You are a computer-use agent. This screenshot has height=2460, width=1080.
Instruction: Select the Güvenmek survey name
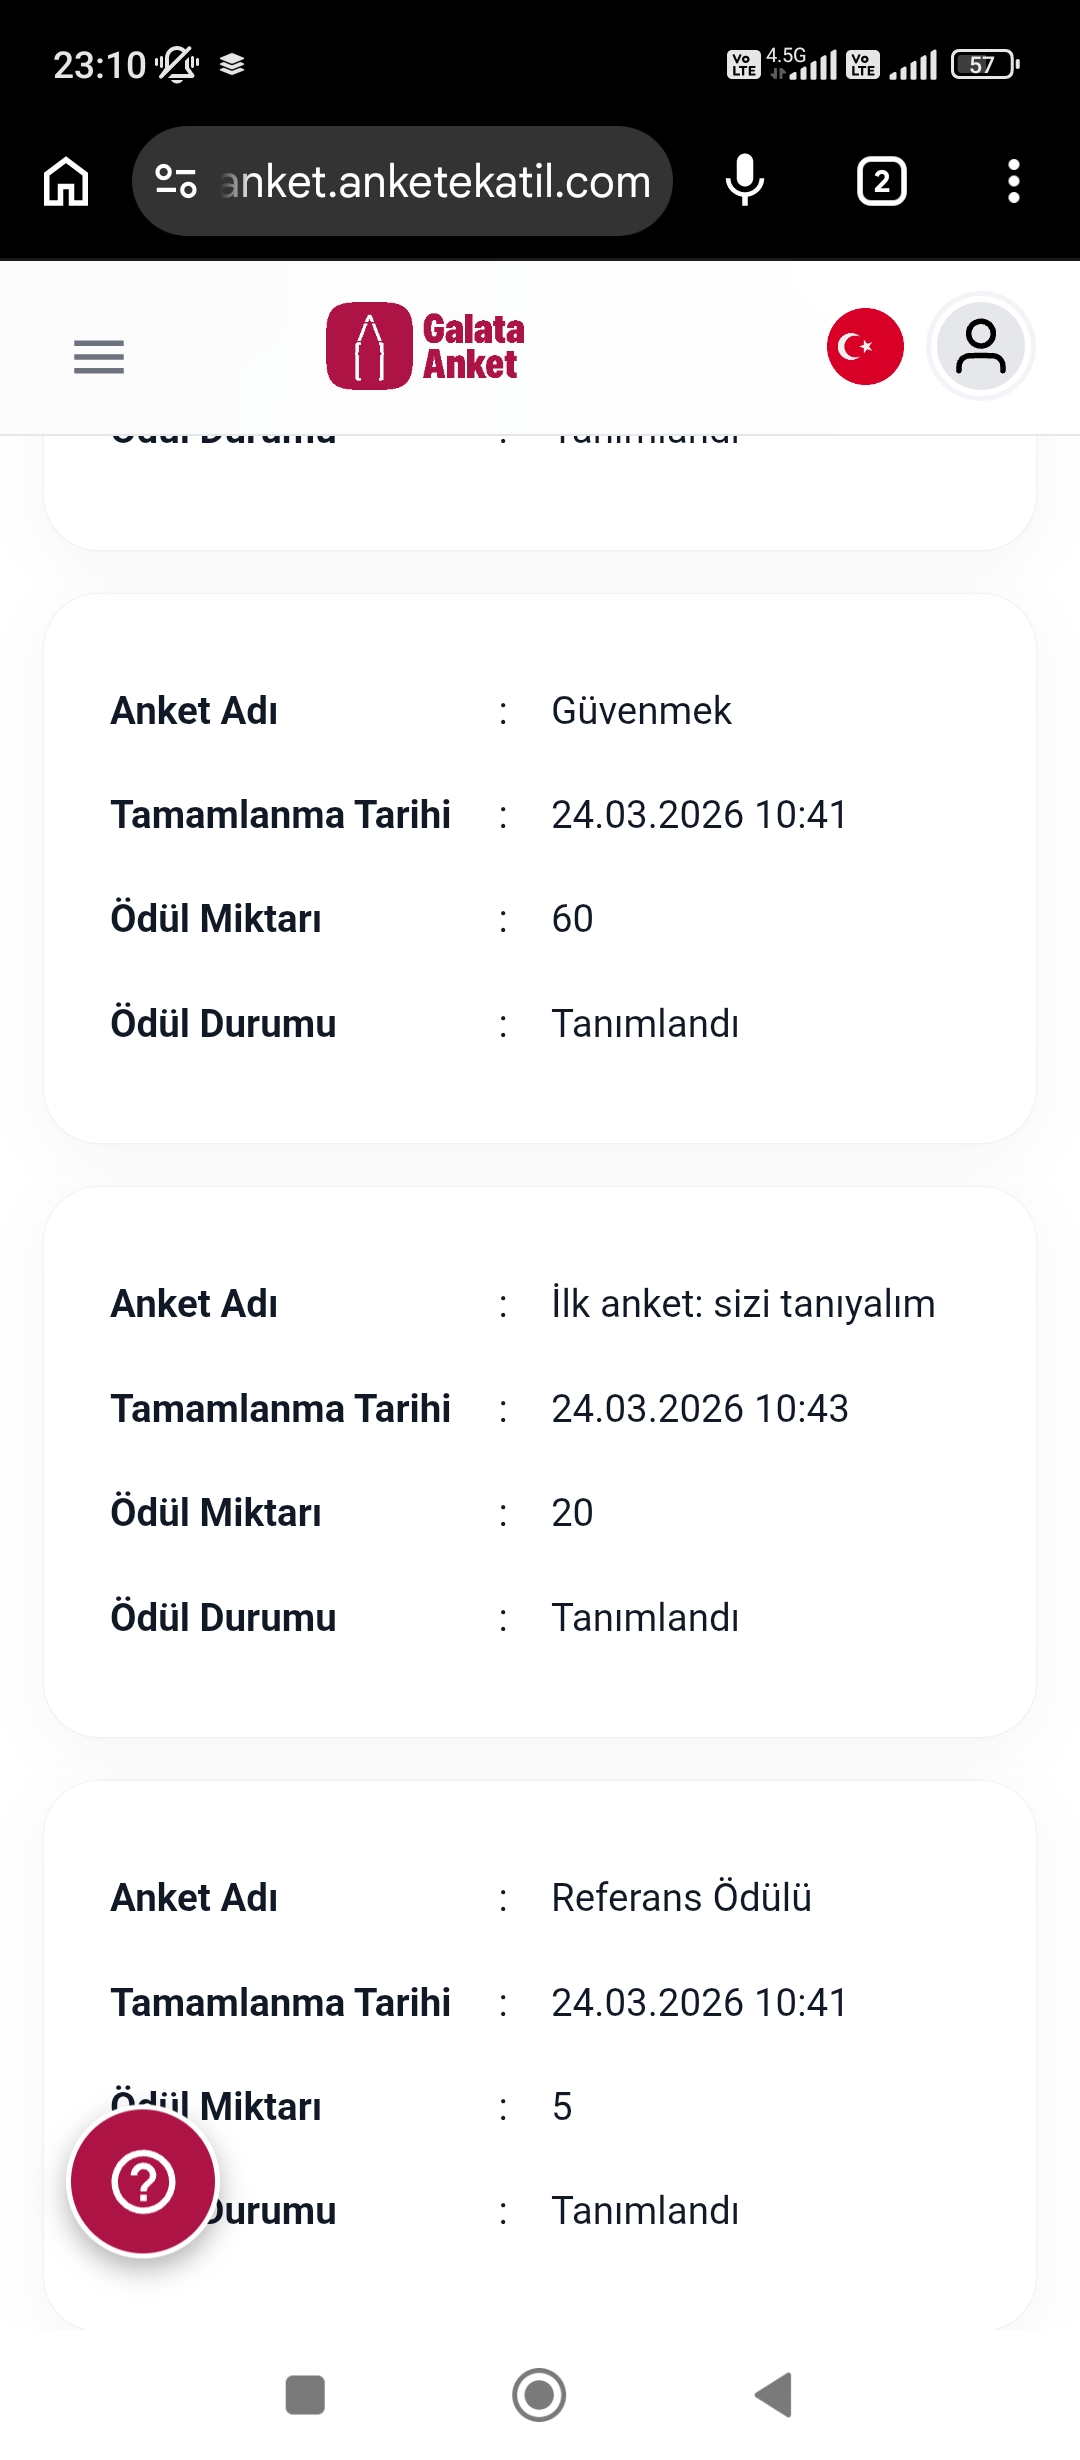click(641, 711)
